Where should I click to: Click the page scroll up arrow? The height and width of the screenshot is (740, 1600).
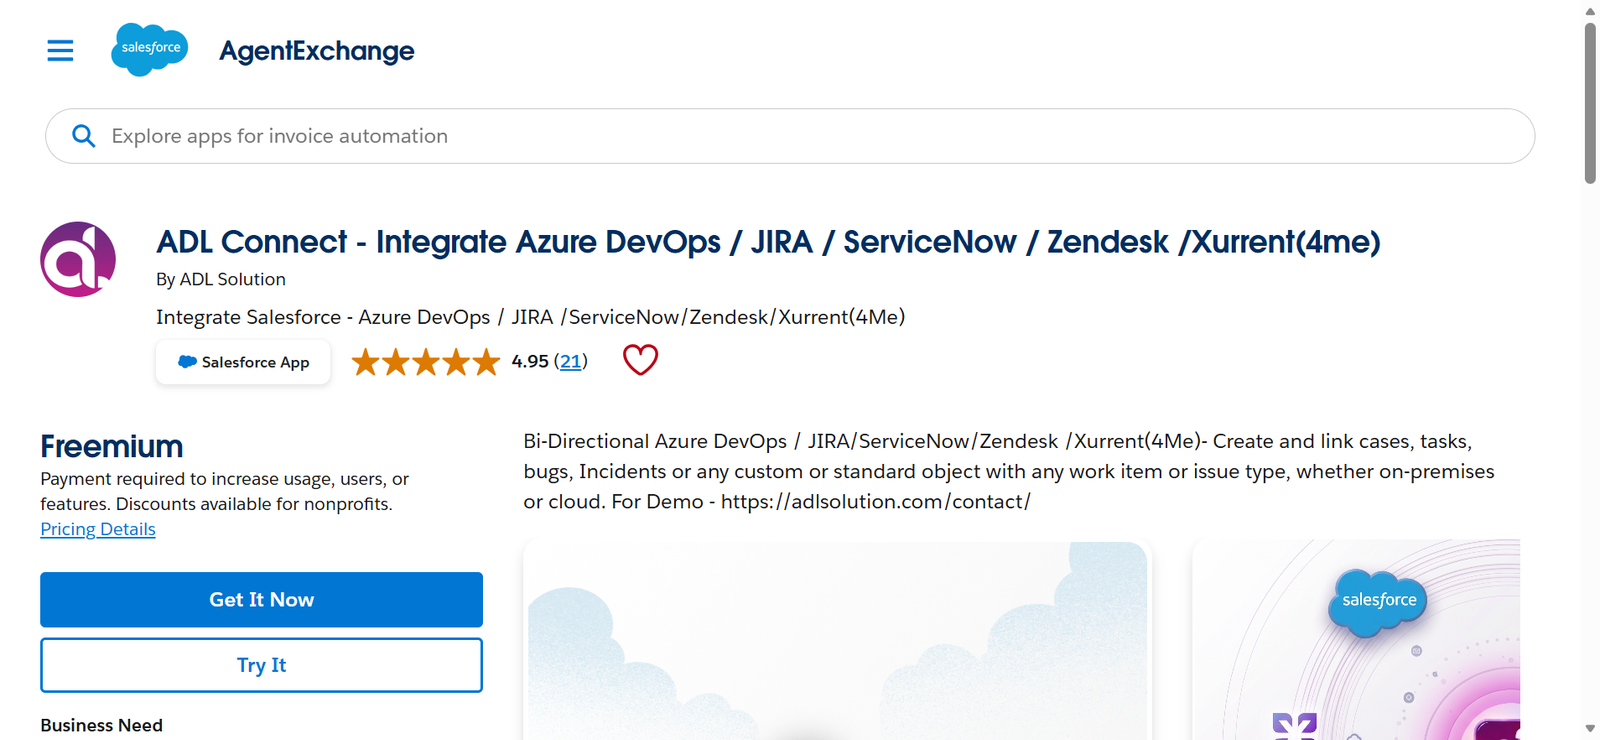coord(1590,11)
